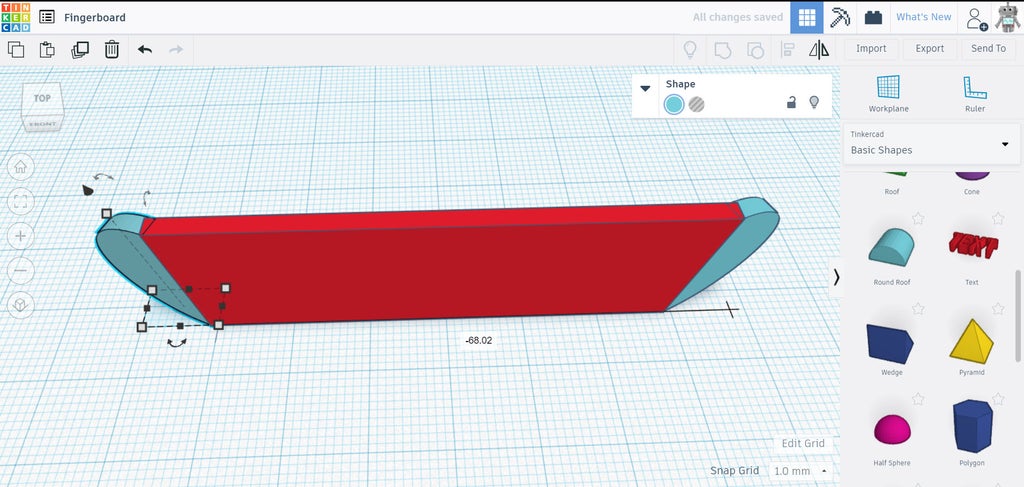
Task: Fit all in view
Action: pyautogui.click(x=20, y=202)
